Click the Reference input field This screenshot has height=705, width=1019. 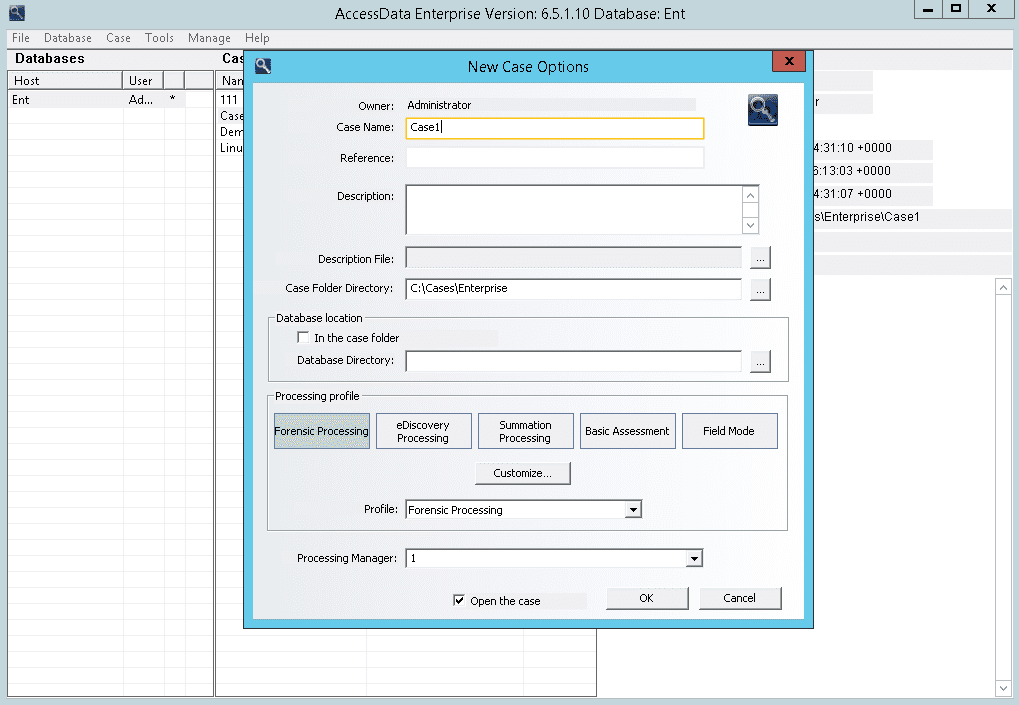point(555,158)
